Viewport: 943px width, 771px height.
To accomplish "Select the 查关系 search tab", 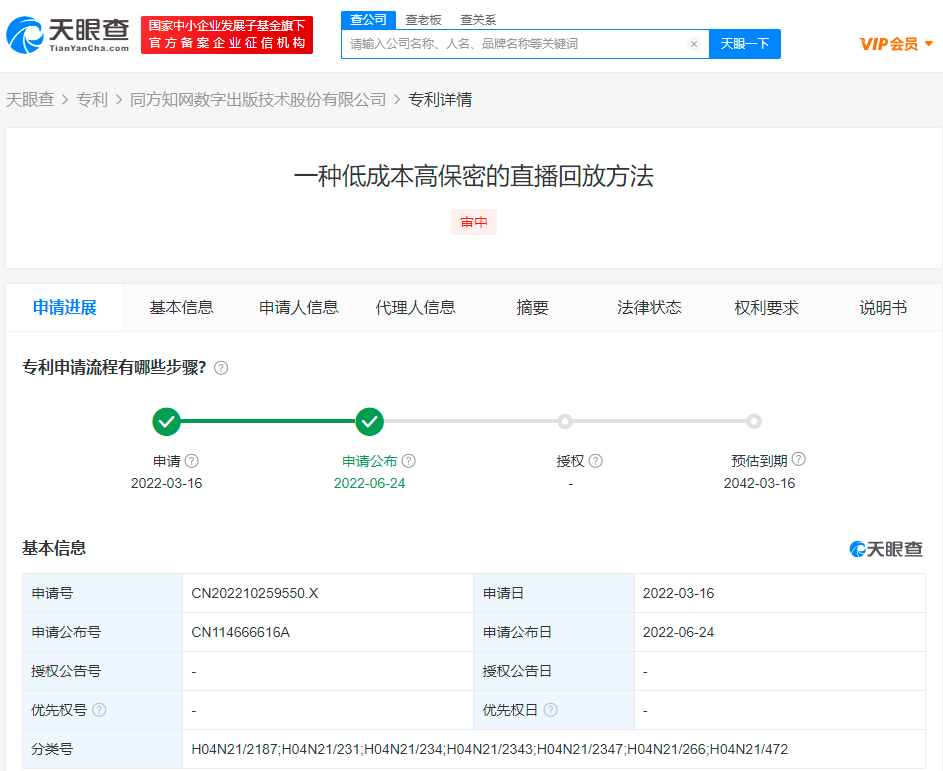I will pos(478,20).
